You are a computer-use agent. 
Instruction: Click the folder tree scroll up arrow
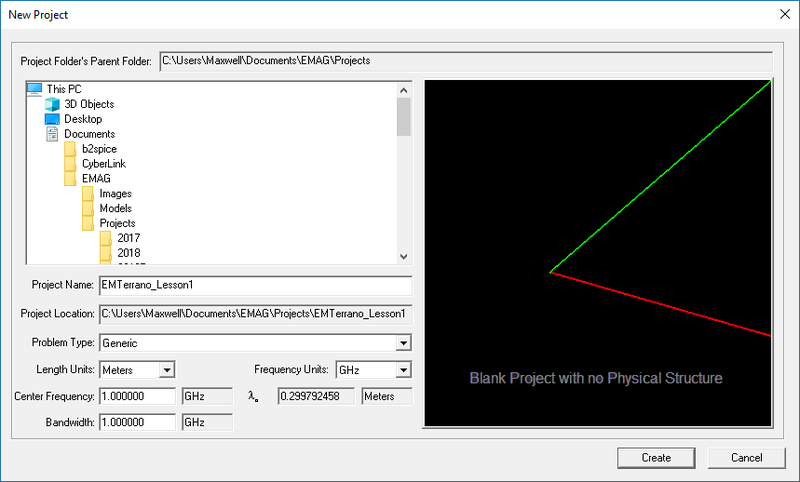click(404, 90)
